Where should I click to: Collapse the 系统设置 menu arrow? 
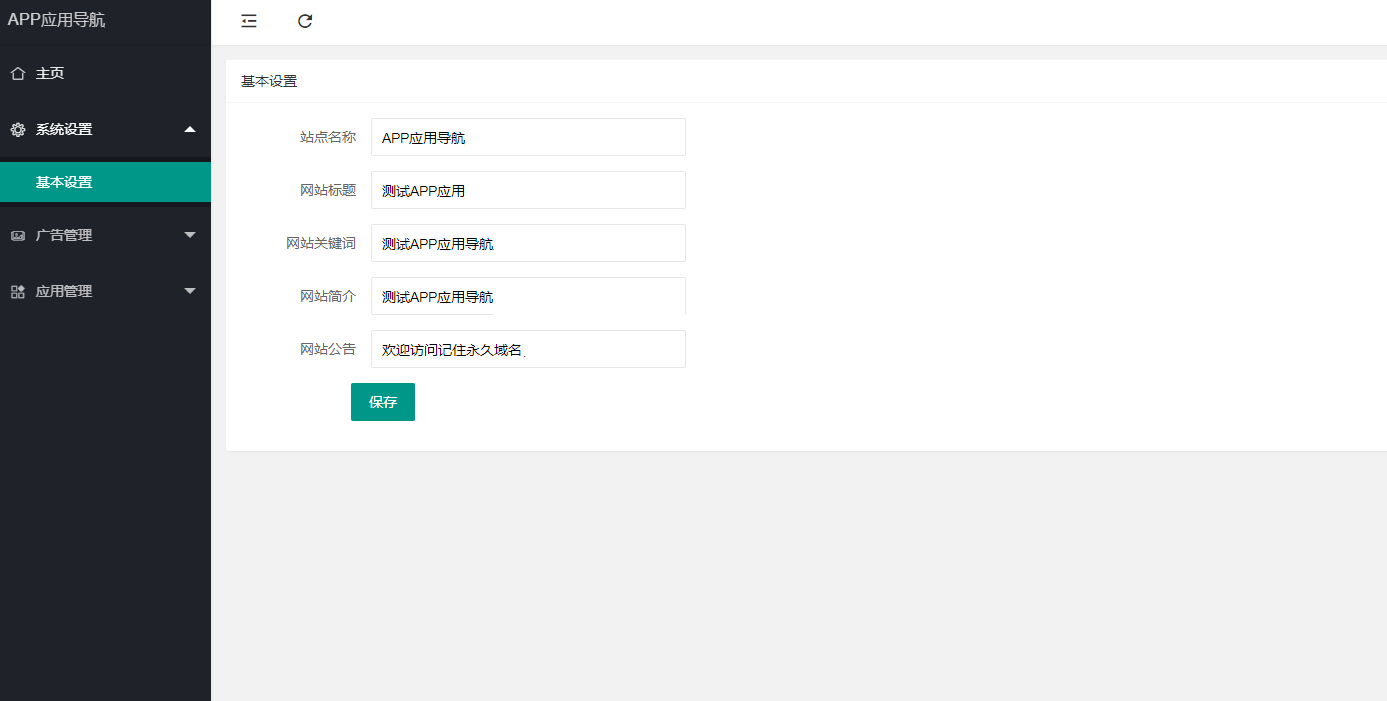[x=190, y=129]
